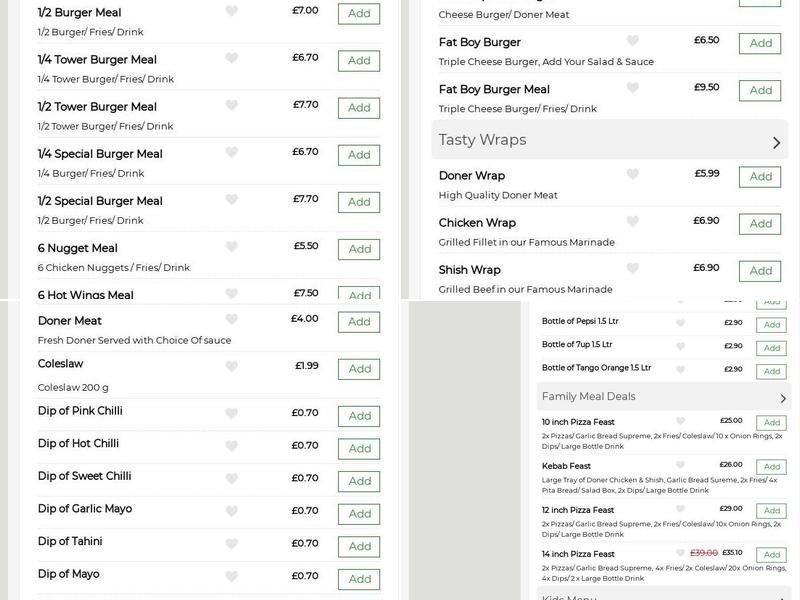The height and width of the screenshot is (600, 800).
Task: Click the heart icon for 6 Nugget Meal
Action: click(x=232, y=248)
